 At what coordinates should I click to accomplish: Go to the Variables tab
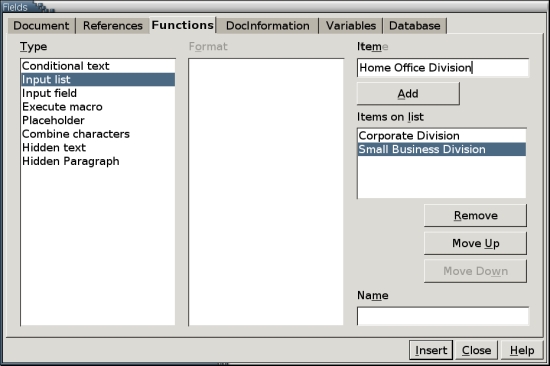(x=351, y=26)
